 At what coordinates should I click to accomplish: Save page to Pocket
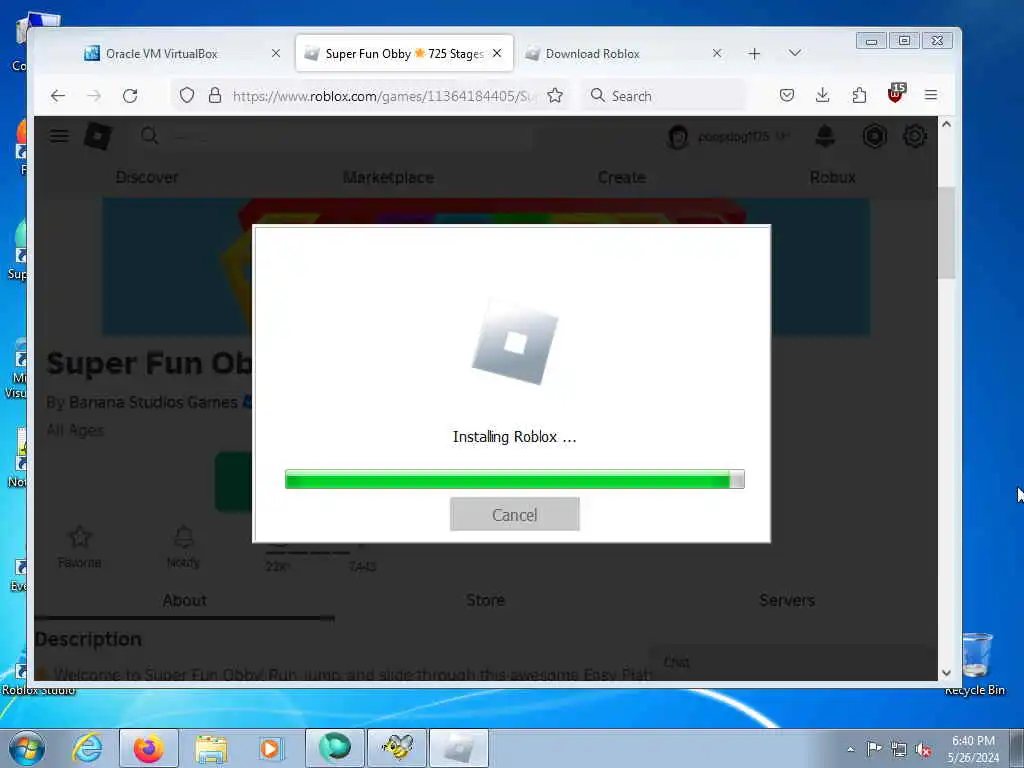[787, 95]
